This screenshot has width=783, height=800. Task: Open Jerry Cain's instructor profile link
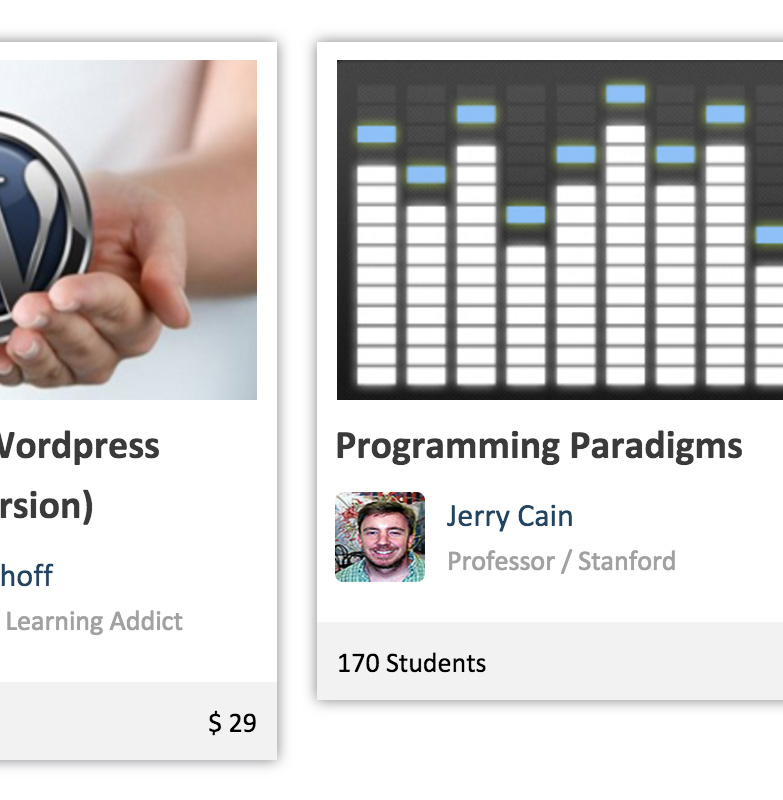coord(510,516)
